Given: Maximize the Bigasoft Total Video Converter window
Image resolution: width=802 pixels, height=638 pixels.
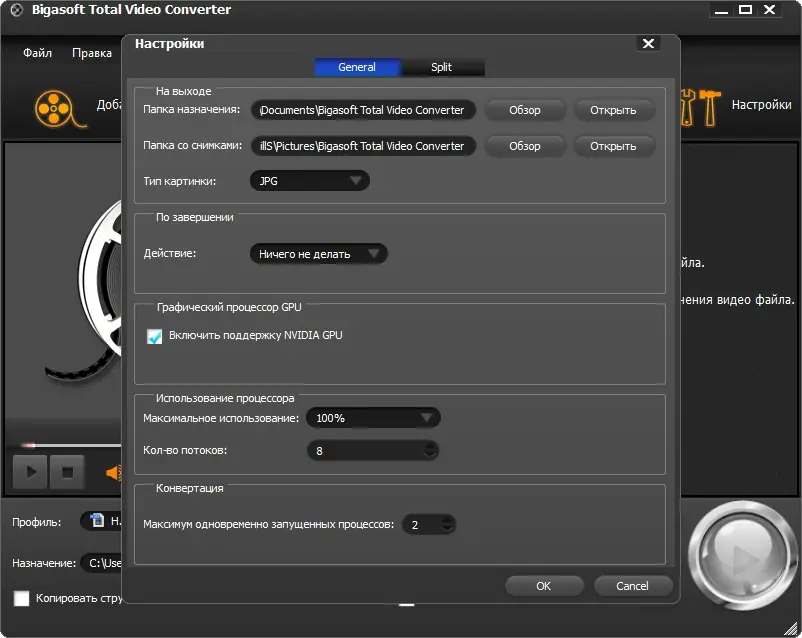Looking at the screenshot, I should pos(745,10).
